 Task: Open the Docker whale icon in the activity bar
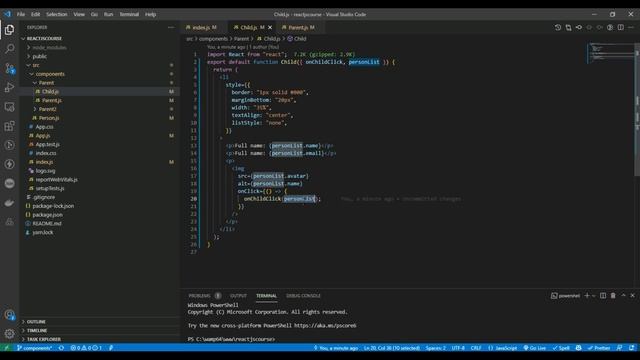pos(9,202)
